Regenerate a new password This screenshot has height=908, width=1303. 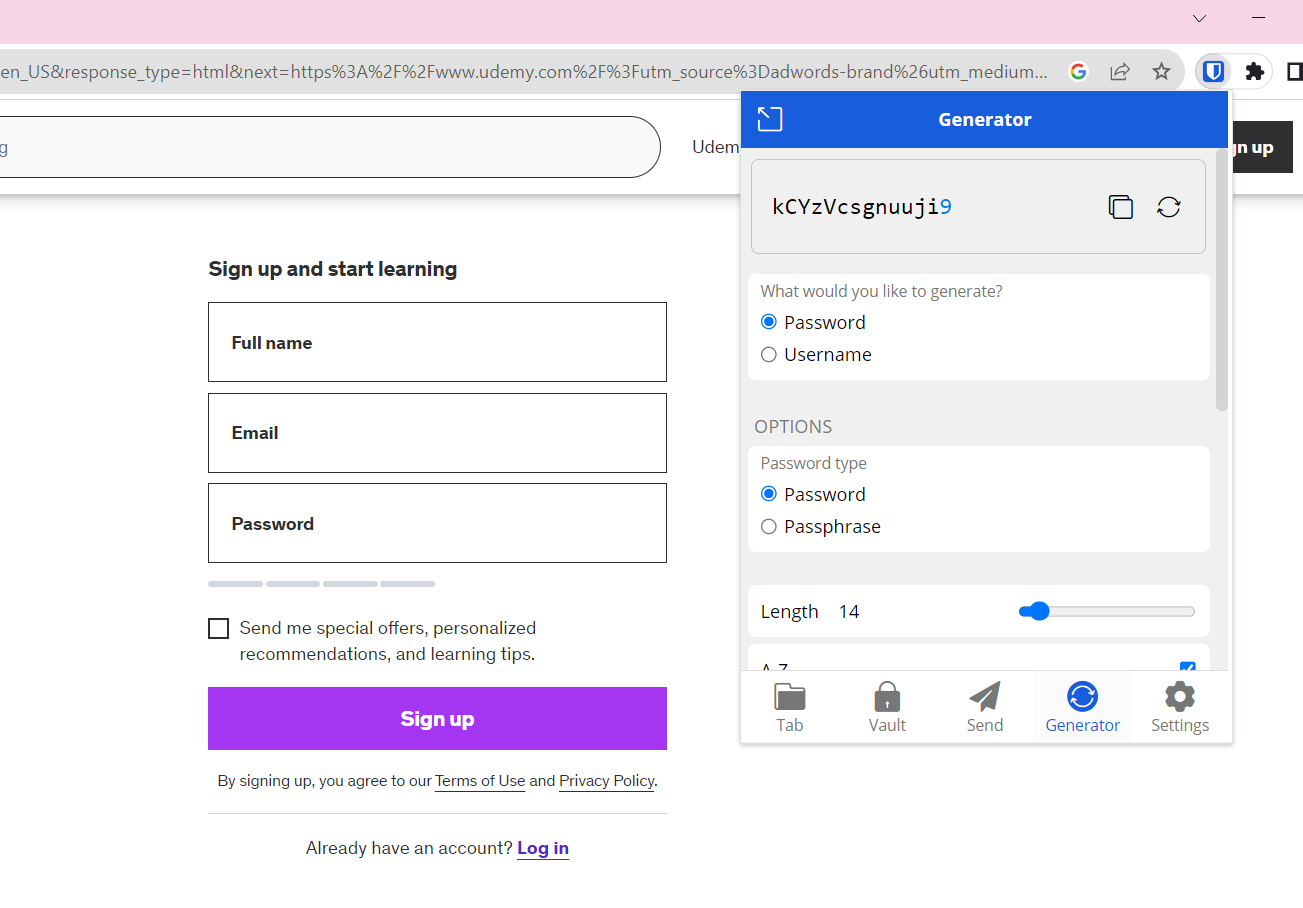pos(1168,207)
